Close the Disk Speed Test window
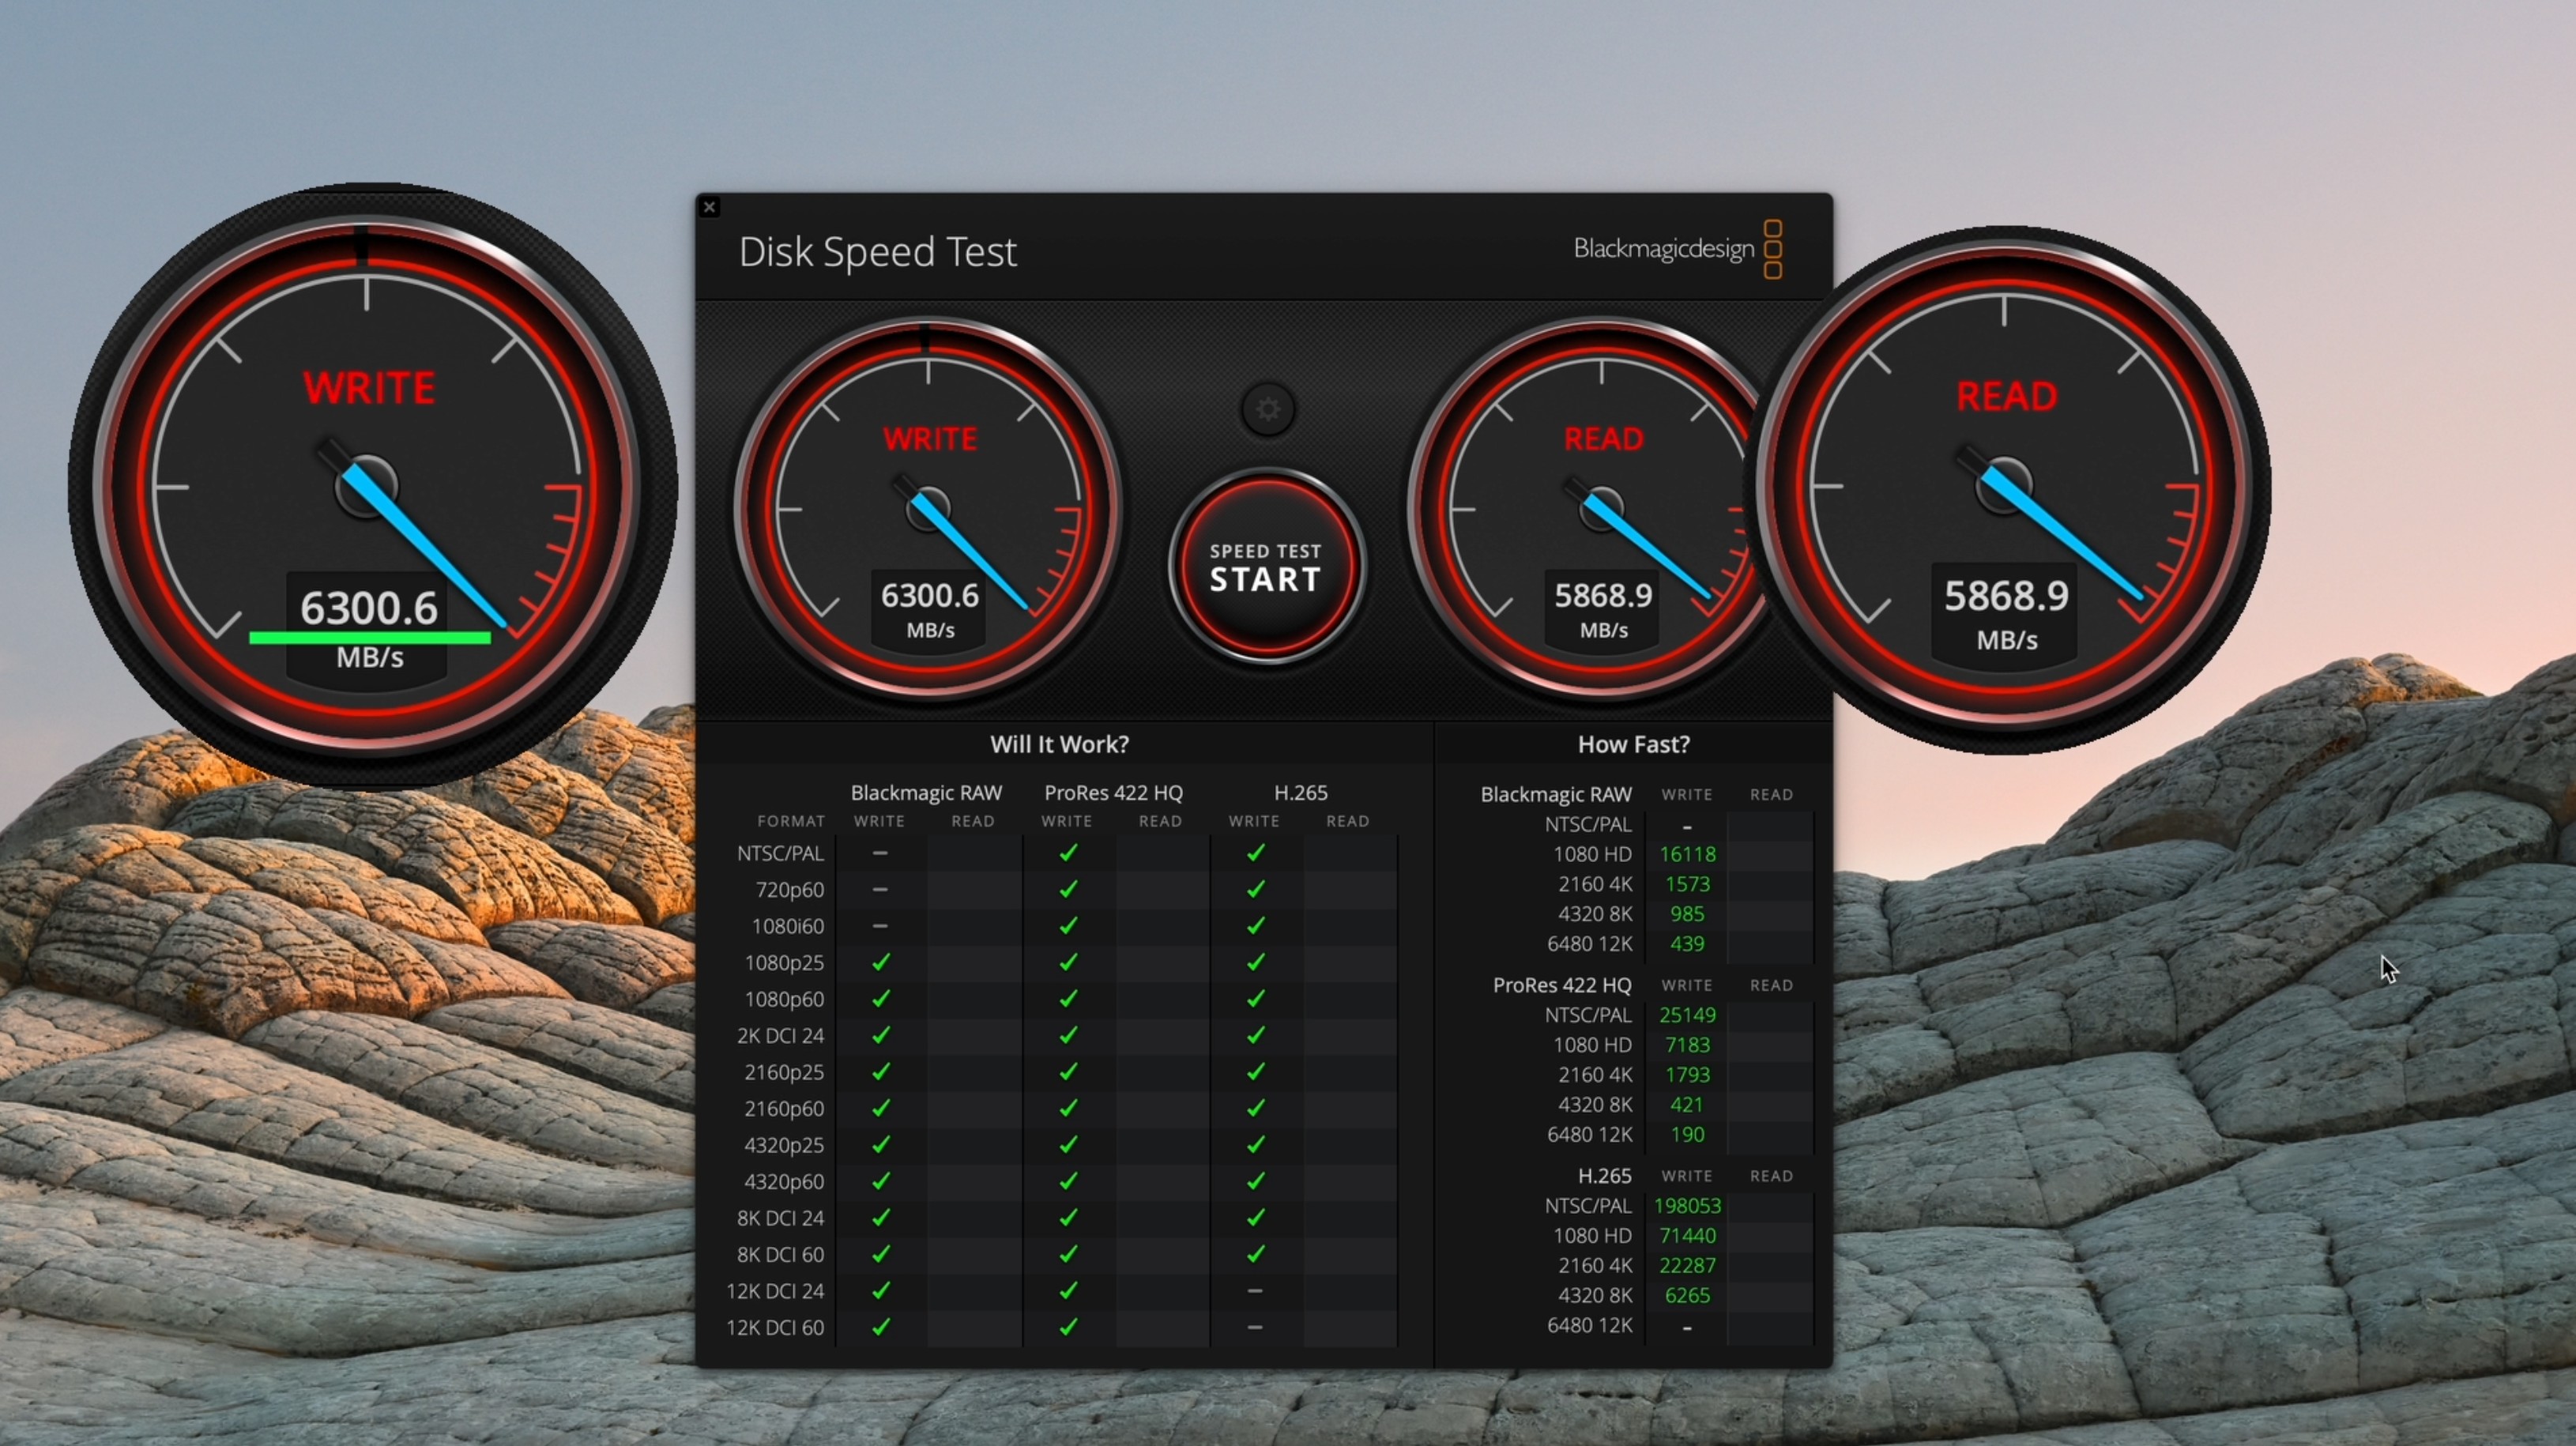 click(710, 207)
